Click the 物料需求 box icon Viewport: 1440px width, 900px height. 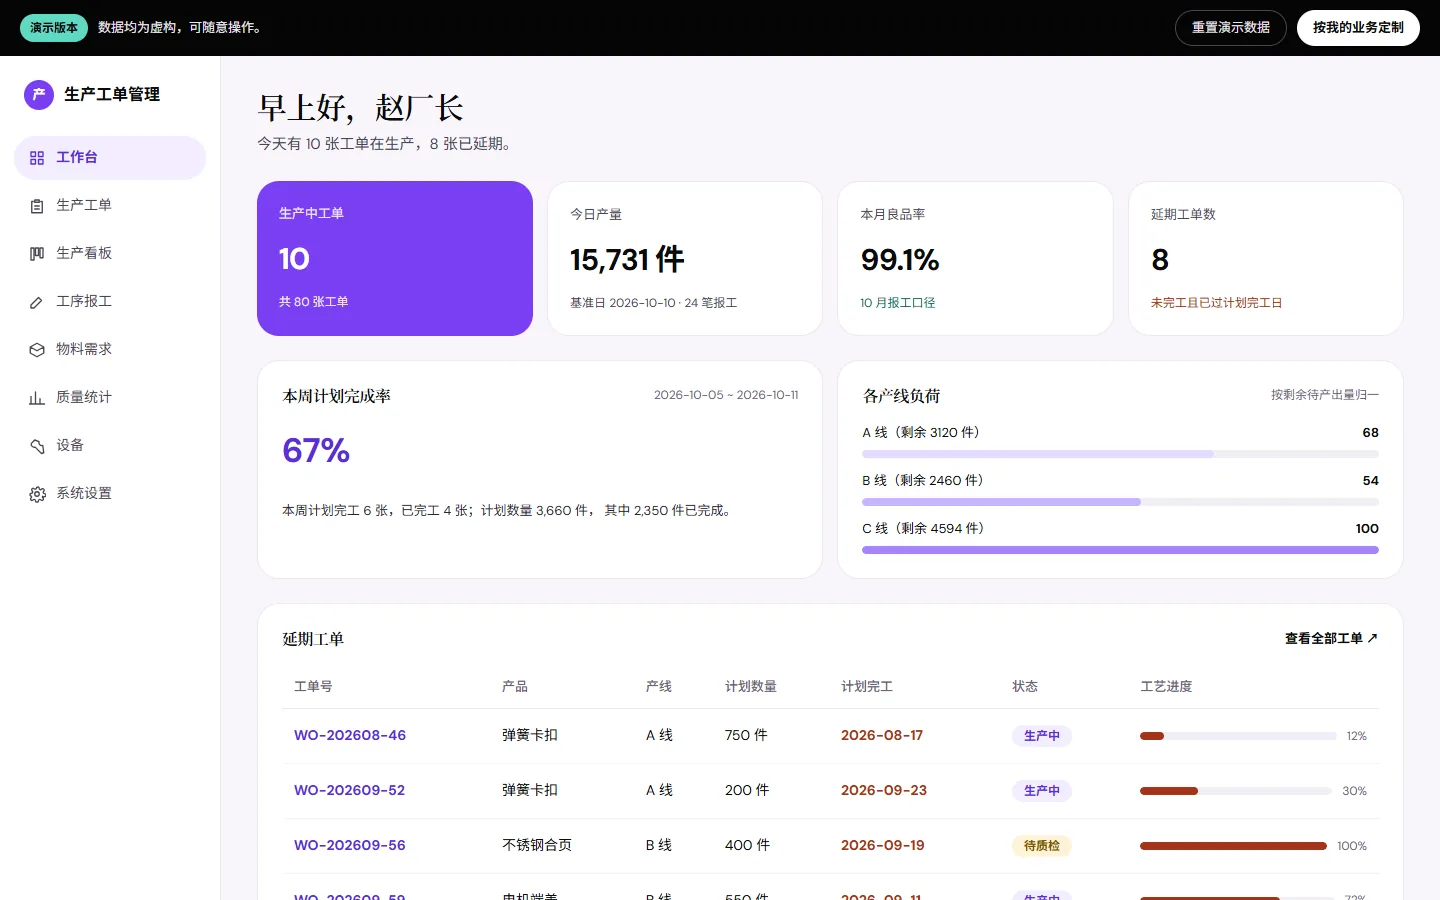(x=37, y=350)
